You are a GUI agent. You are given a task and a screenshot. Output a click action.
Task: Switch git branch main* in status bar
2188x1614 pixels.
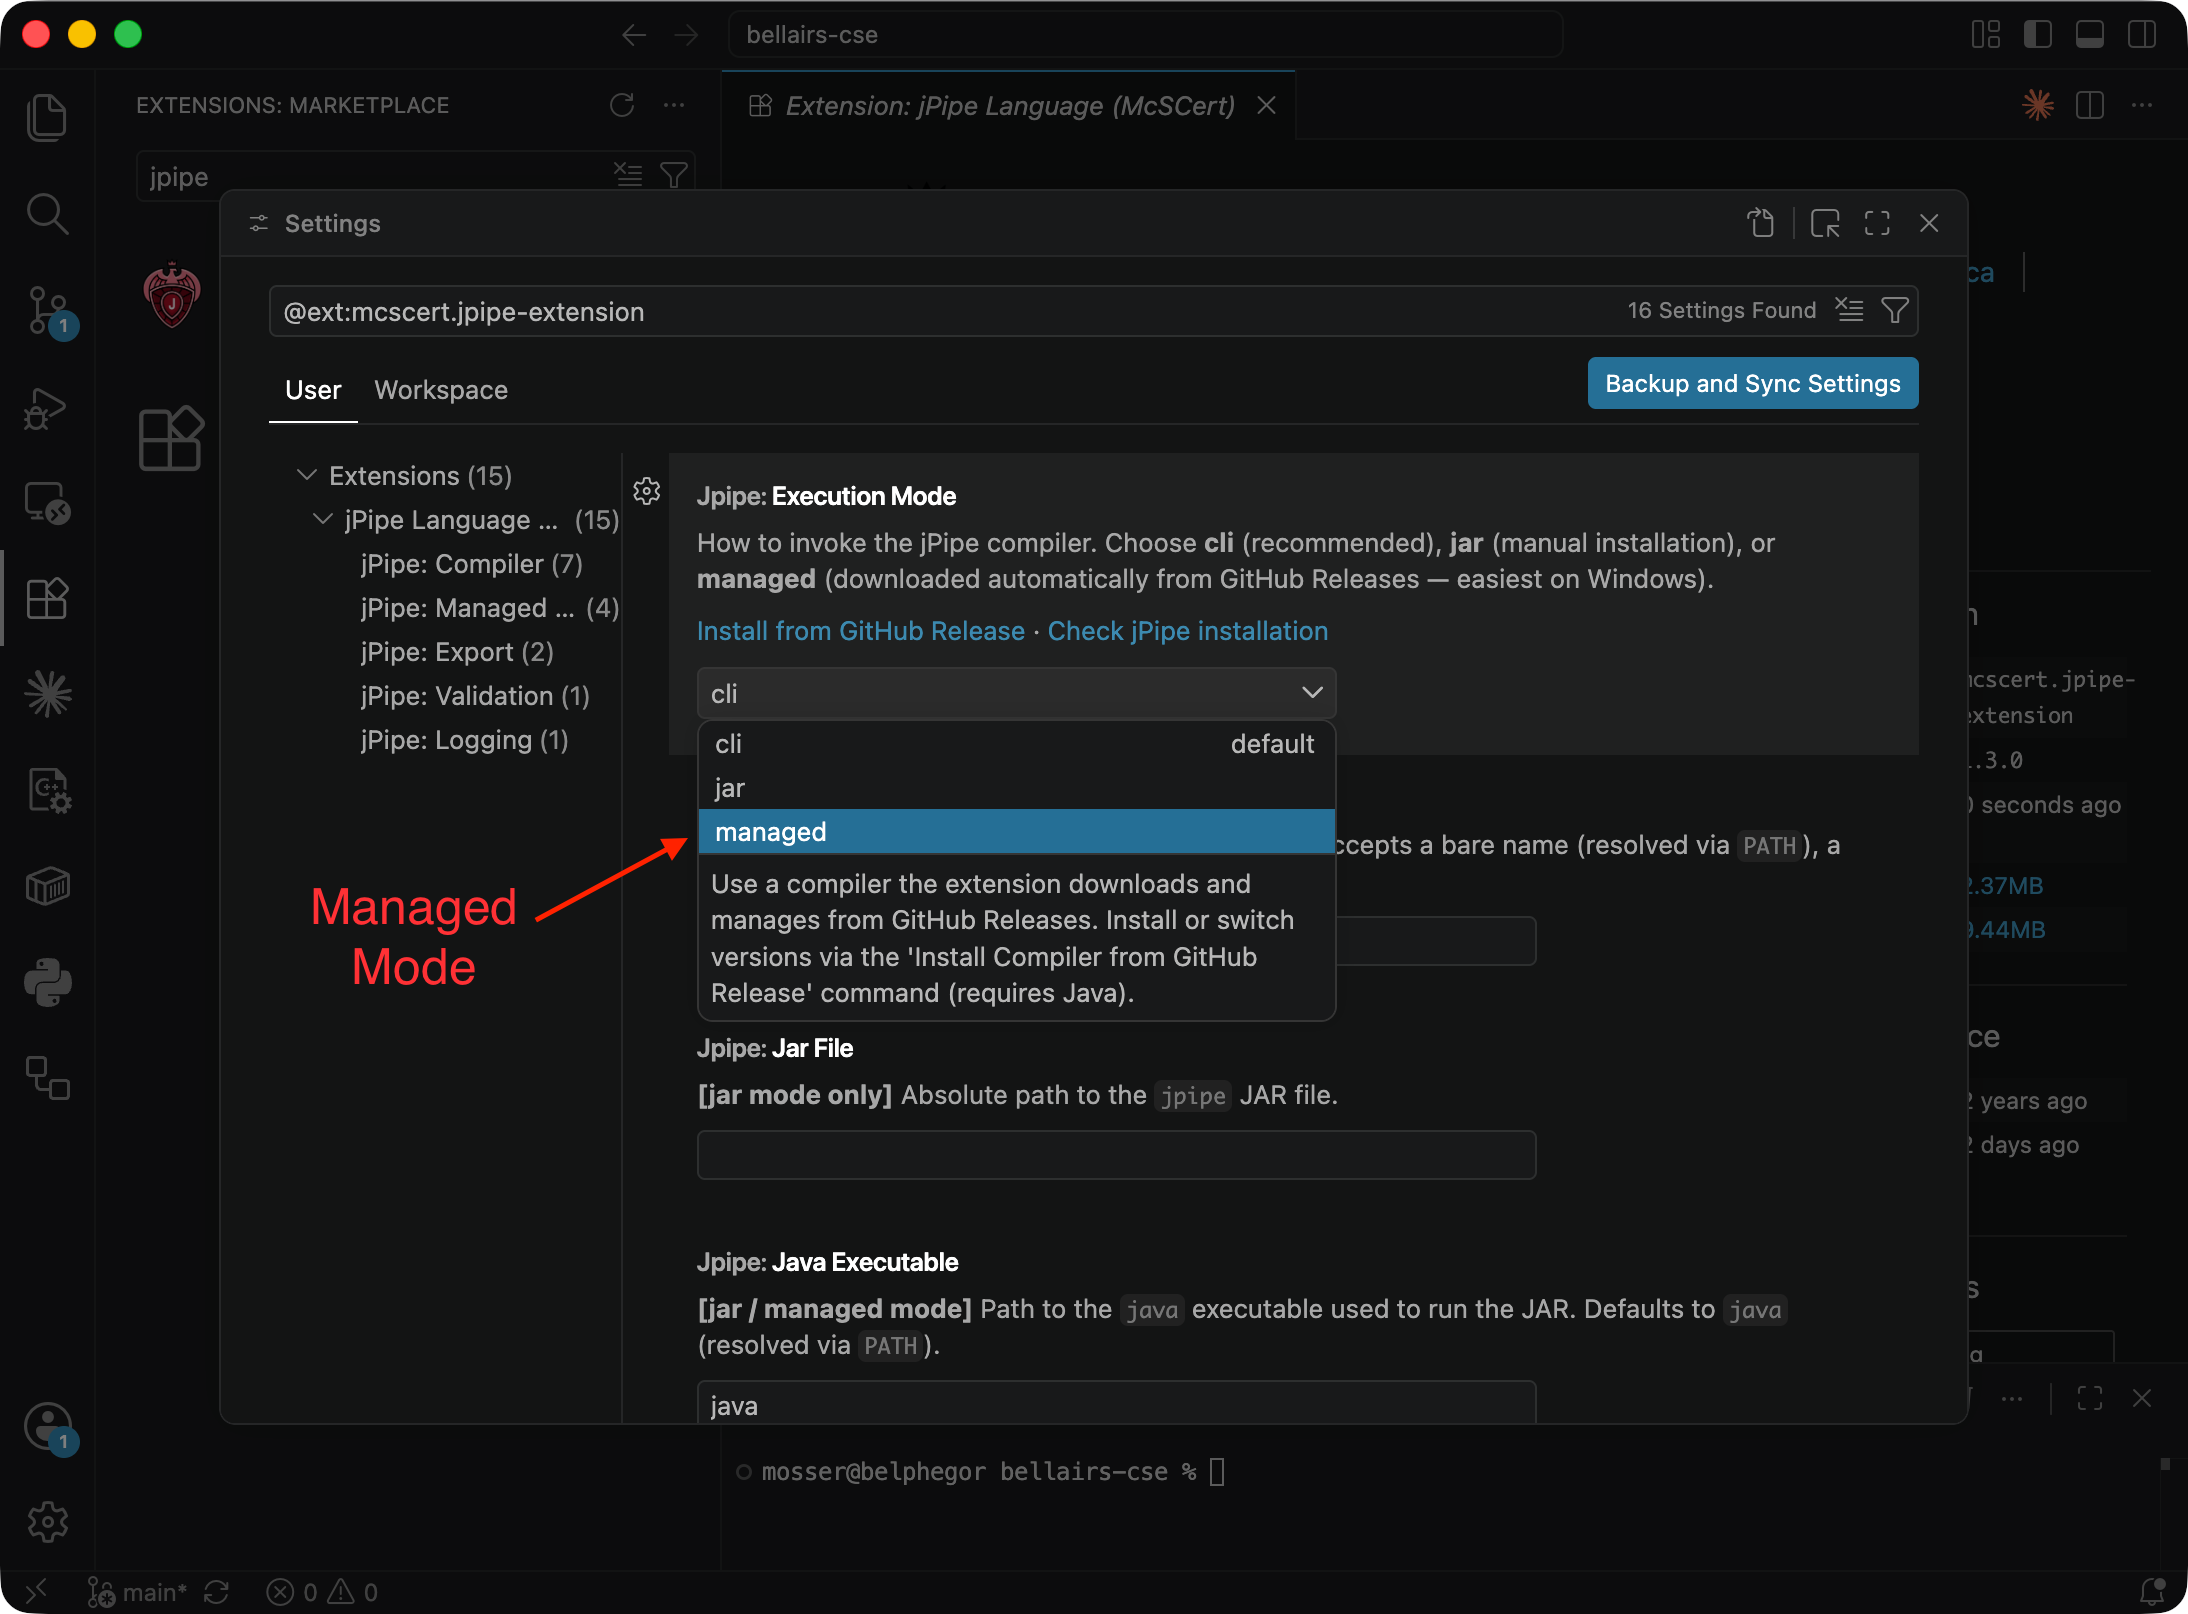click(x=138, y=1592)
